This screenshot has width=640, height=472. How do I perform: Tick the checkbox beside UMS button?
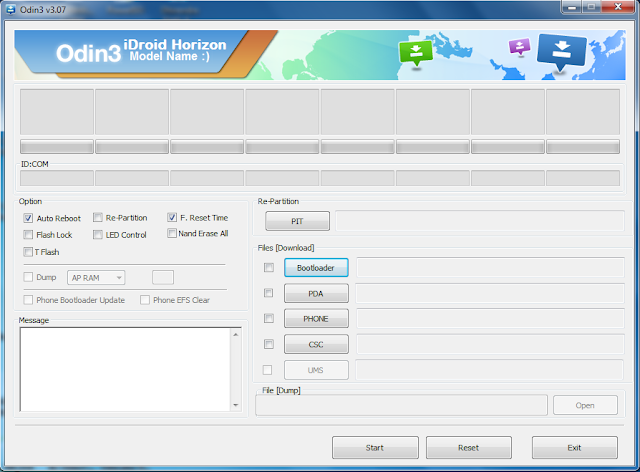tap(267, 370)
